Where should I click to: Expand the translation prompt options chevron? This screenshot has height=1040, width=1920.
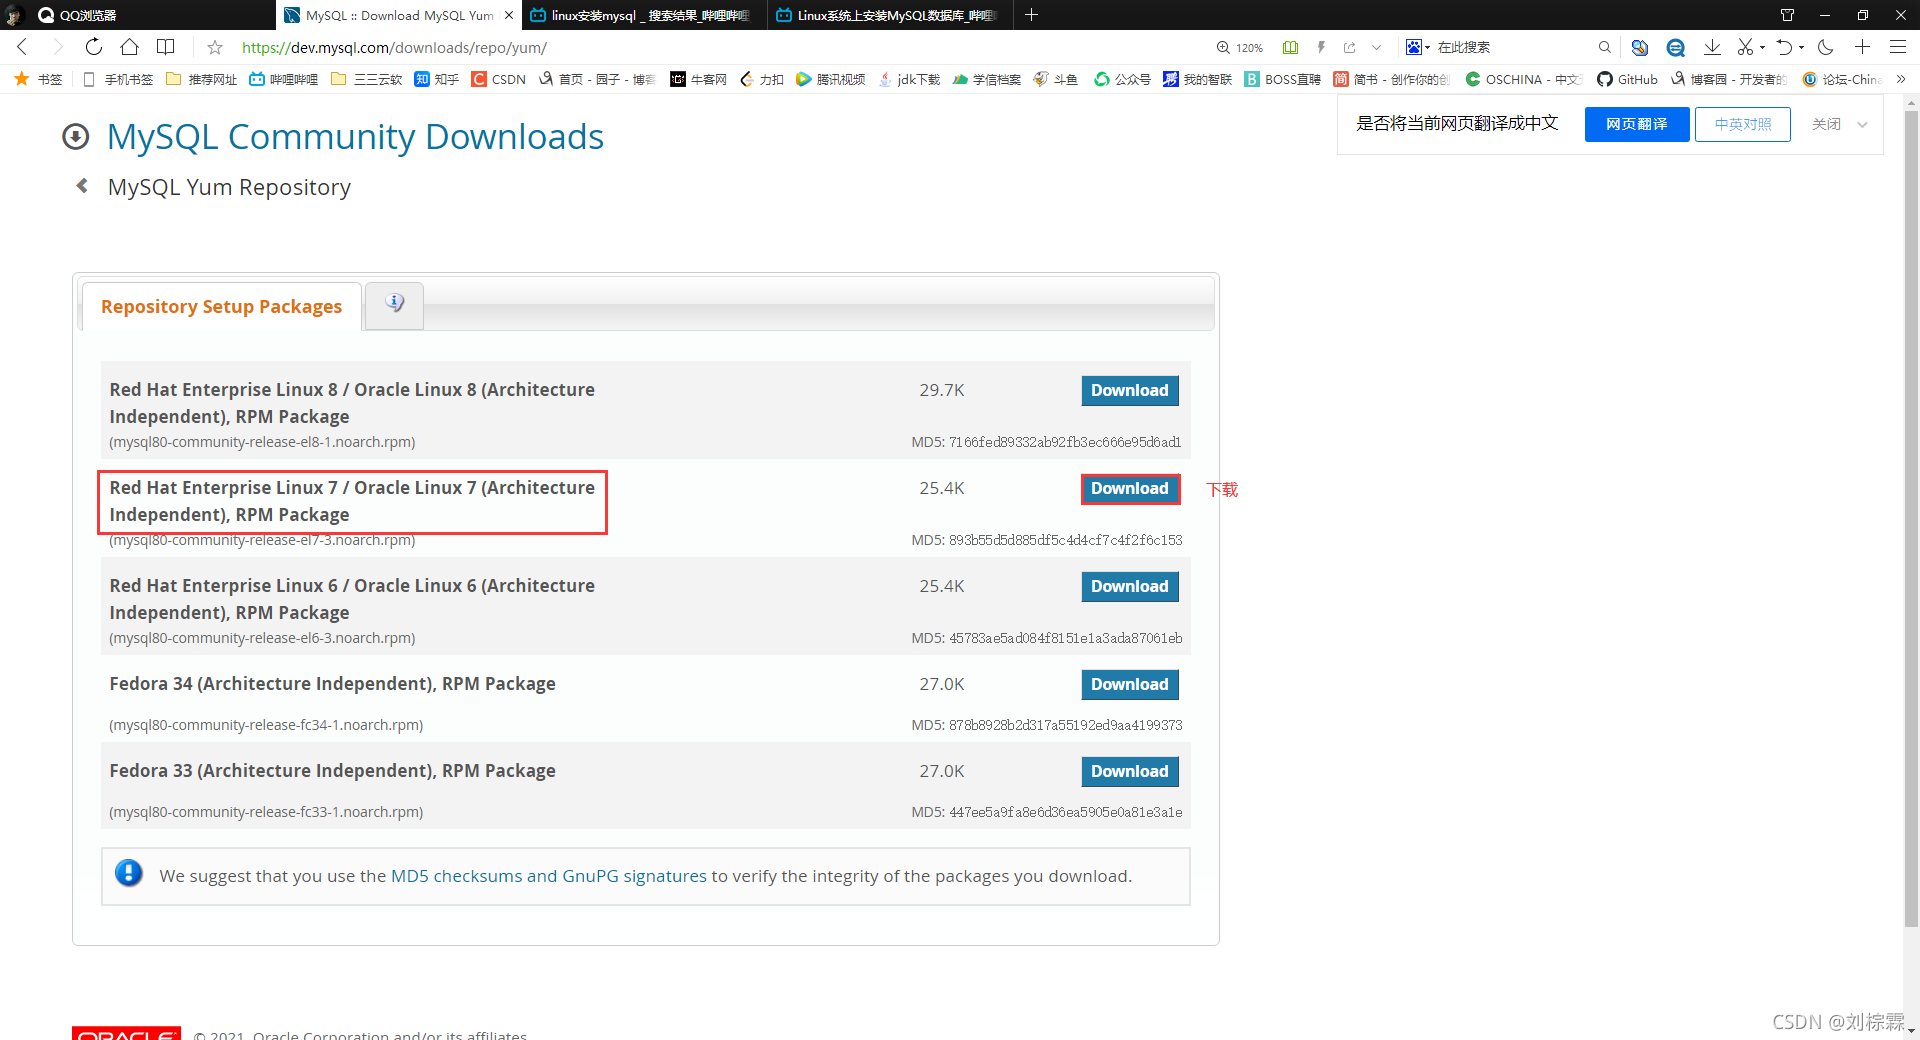click(1862, 125)
